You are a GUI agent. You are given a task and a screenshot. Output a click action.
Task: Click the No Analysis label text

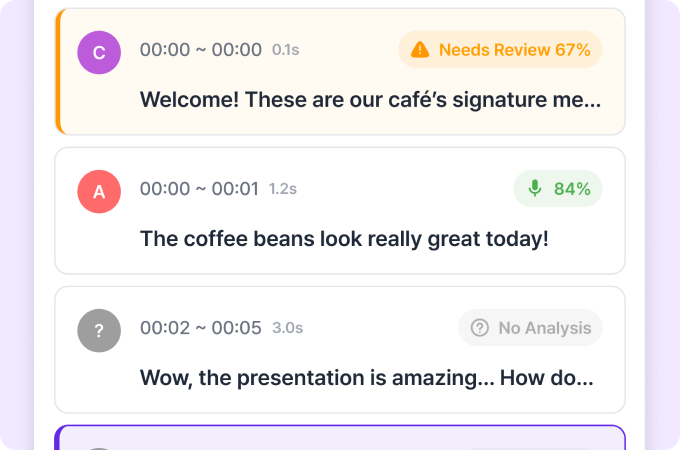coord(544,327)
